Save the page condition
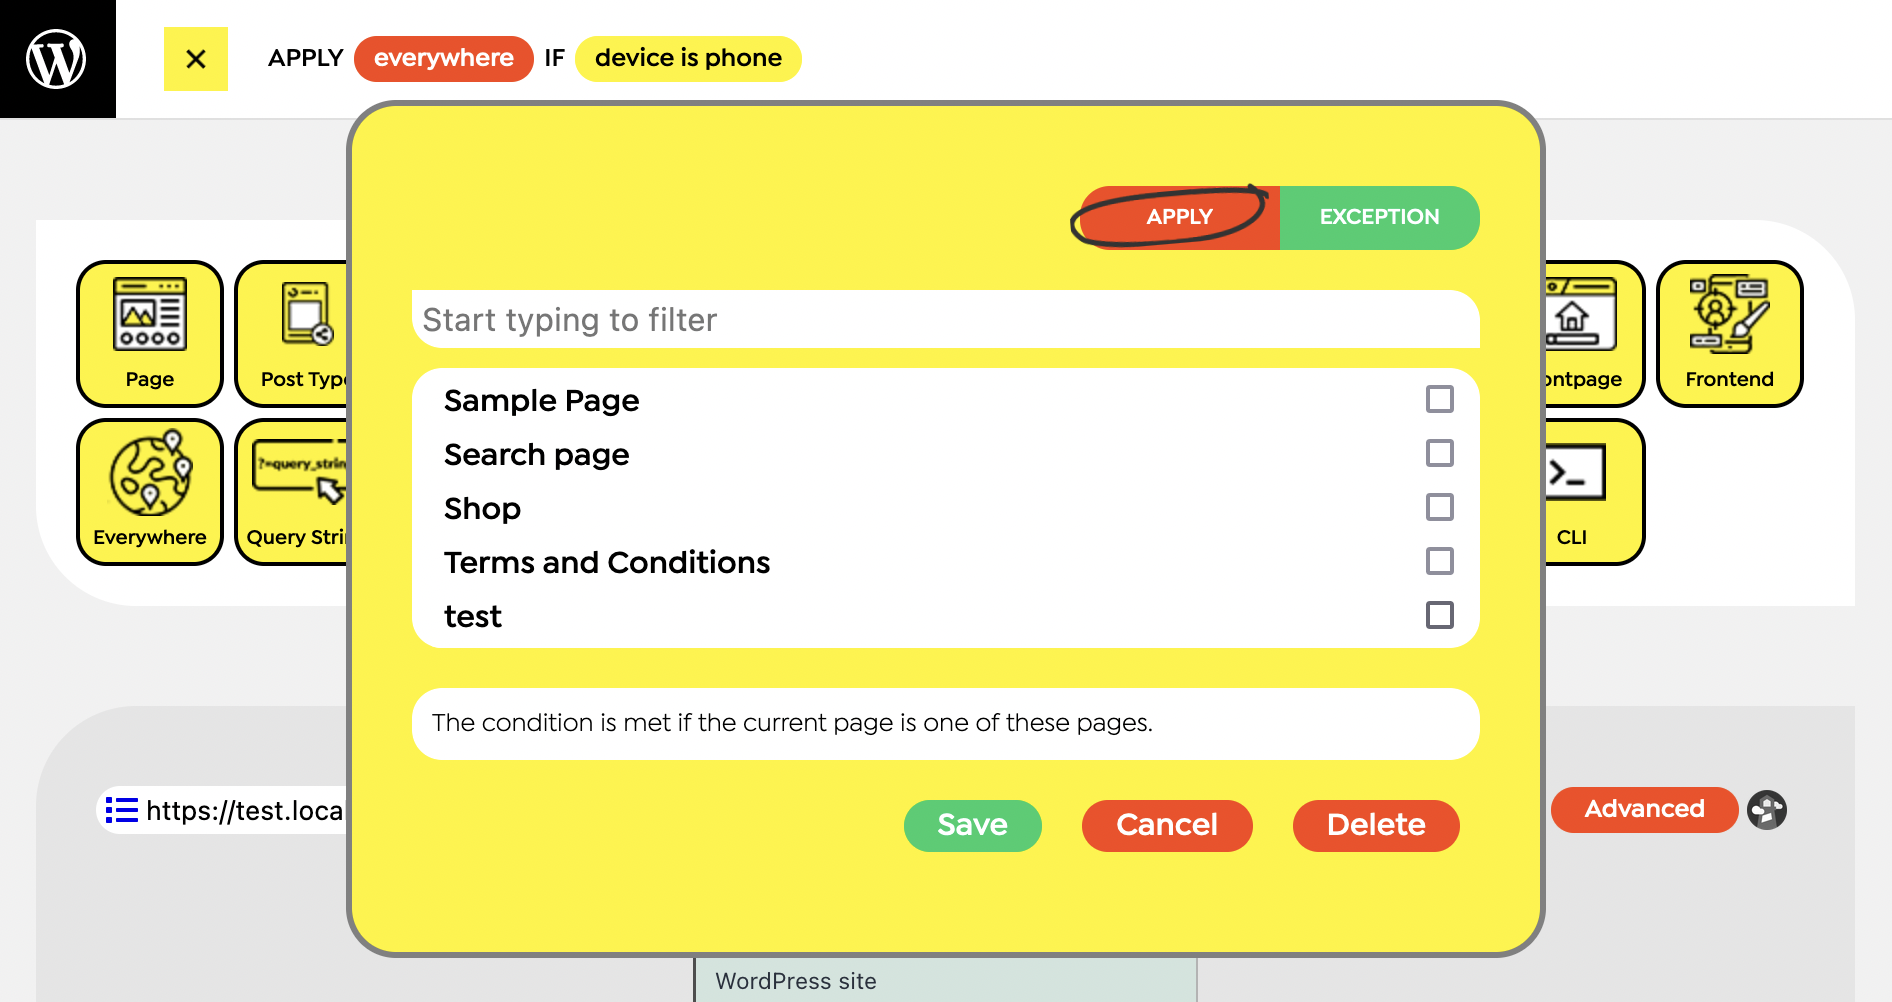The width and height of the screenshot is (1892, 1002). tap(972, 825)
